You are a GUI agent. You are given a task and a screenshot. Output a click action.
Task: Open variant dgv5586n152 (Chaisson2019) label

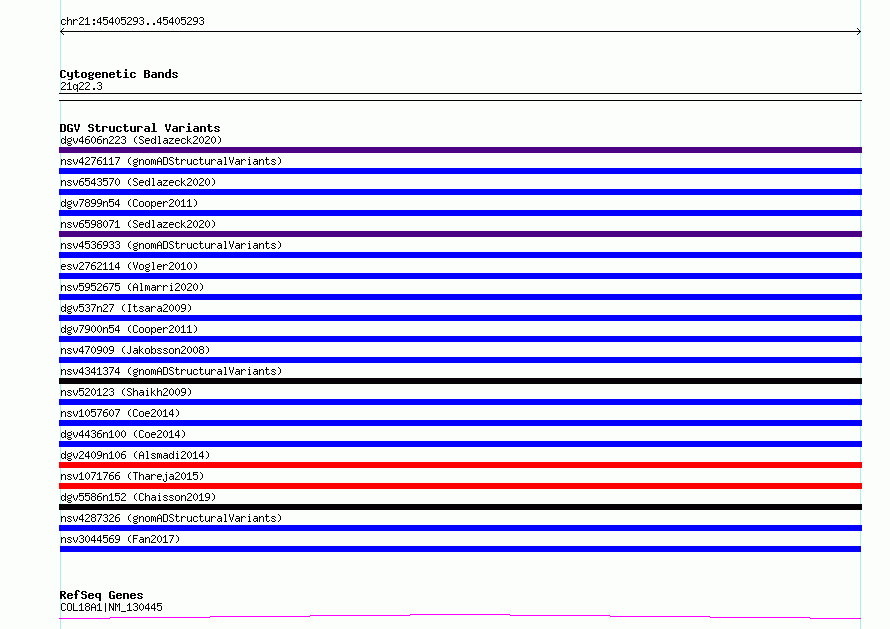(138, 497)
